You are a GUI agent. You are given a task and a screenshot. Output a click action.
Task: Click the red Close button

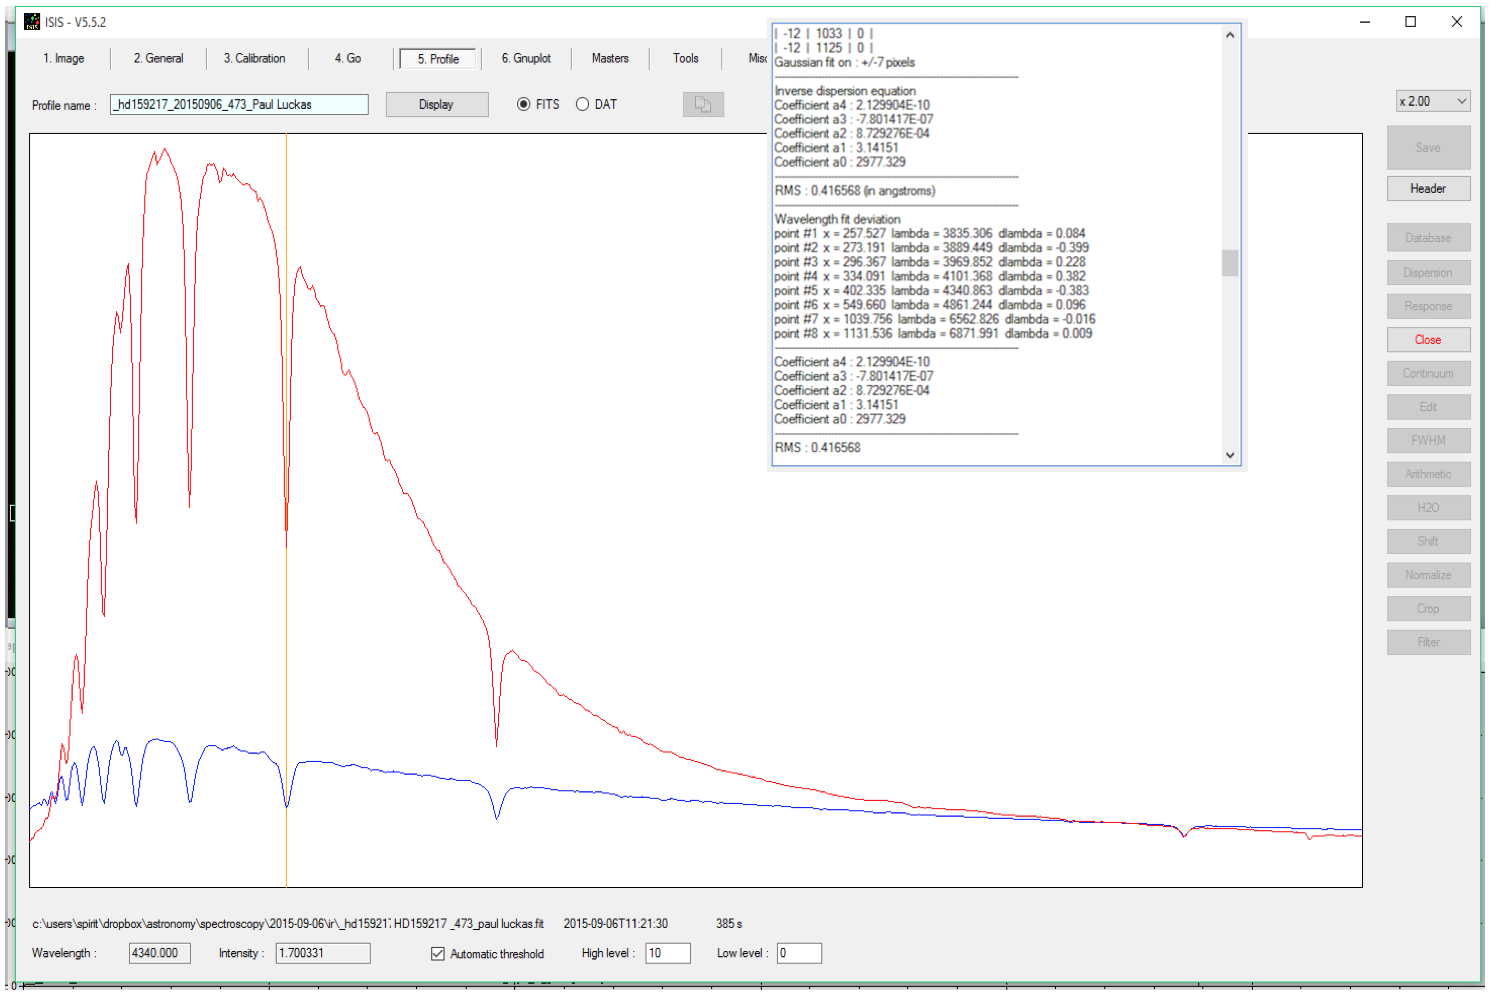tap(1428, 340)
